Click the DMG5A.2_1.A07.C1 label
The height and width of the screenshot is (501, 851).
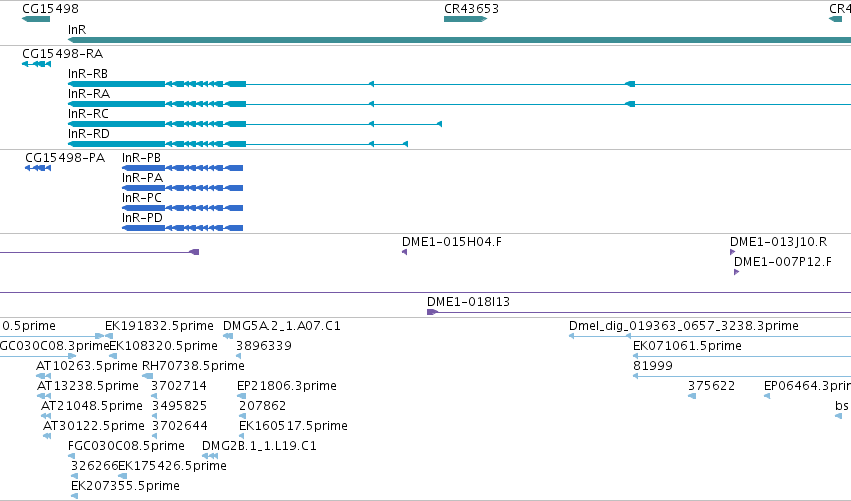(x=282, y=326)
